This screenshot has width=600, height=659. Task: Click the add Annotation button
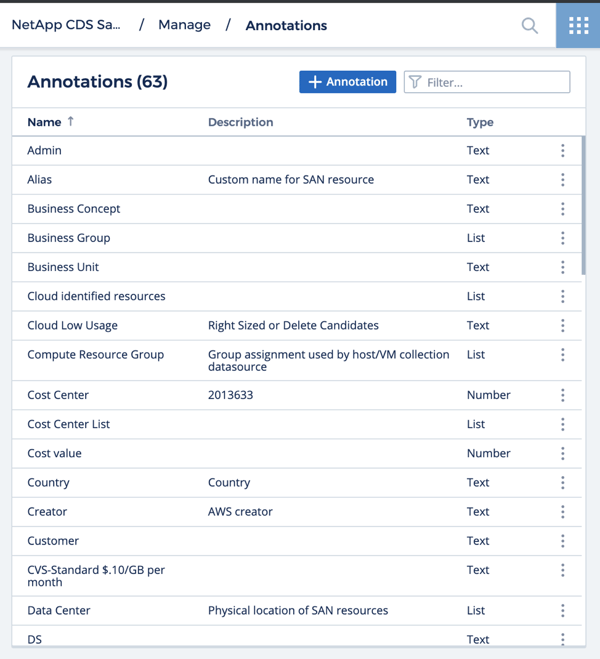click(x=347, y=82)
